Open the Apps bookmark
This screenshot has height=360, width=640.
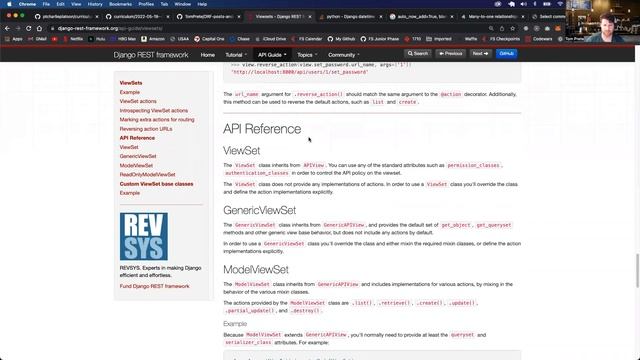click(x=14, y=39)
